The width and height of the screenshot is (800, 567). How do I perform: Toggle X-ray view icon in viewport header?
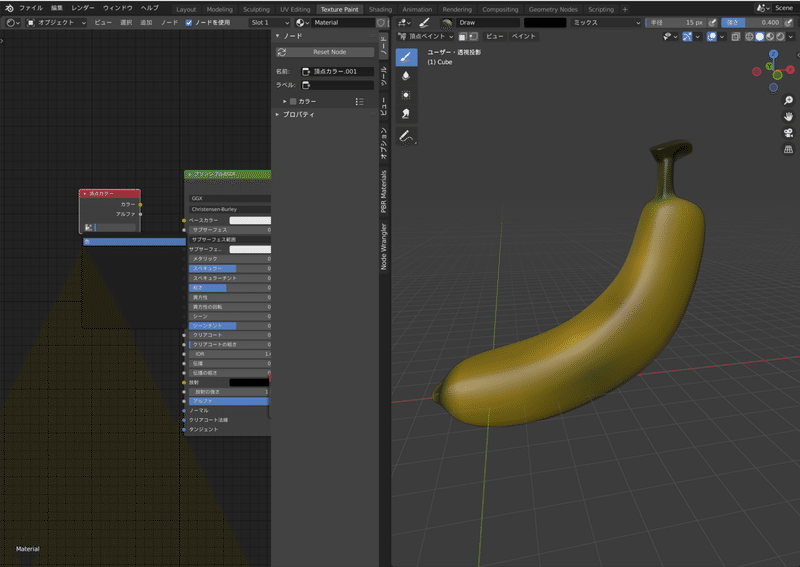click(x=735, y=37)
